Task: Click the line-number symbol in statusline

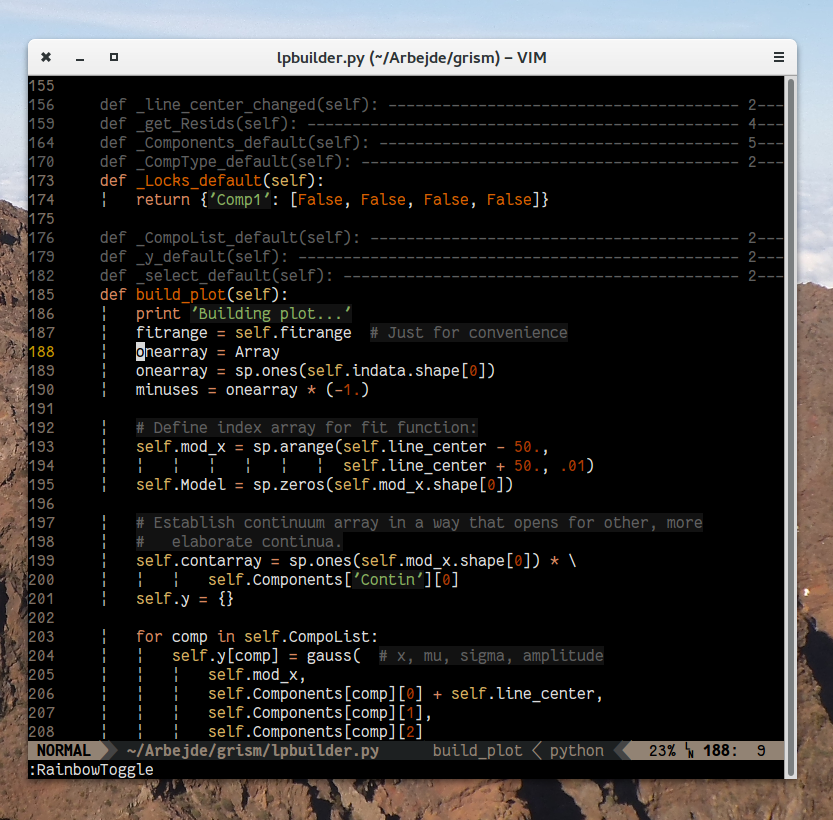Action: click(690, 751)
